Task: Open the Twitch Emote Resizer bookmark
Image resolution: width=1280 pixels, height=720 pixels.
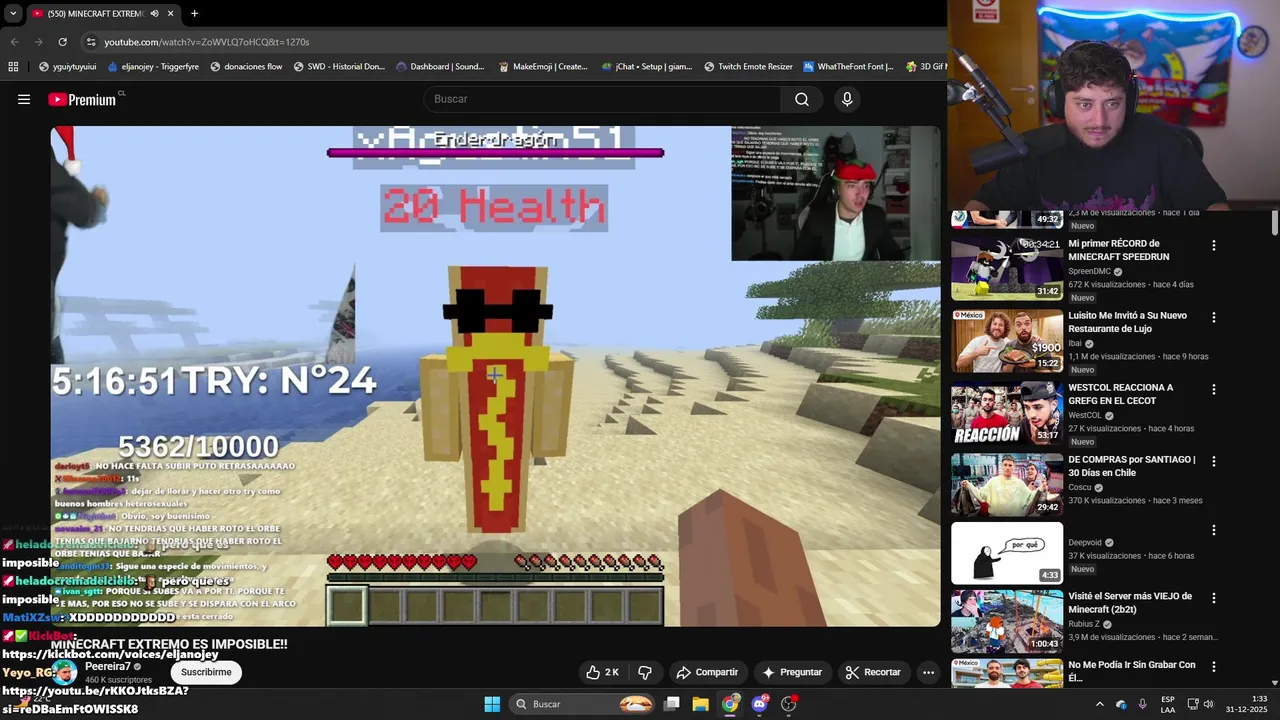Action: click(748, 67)
